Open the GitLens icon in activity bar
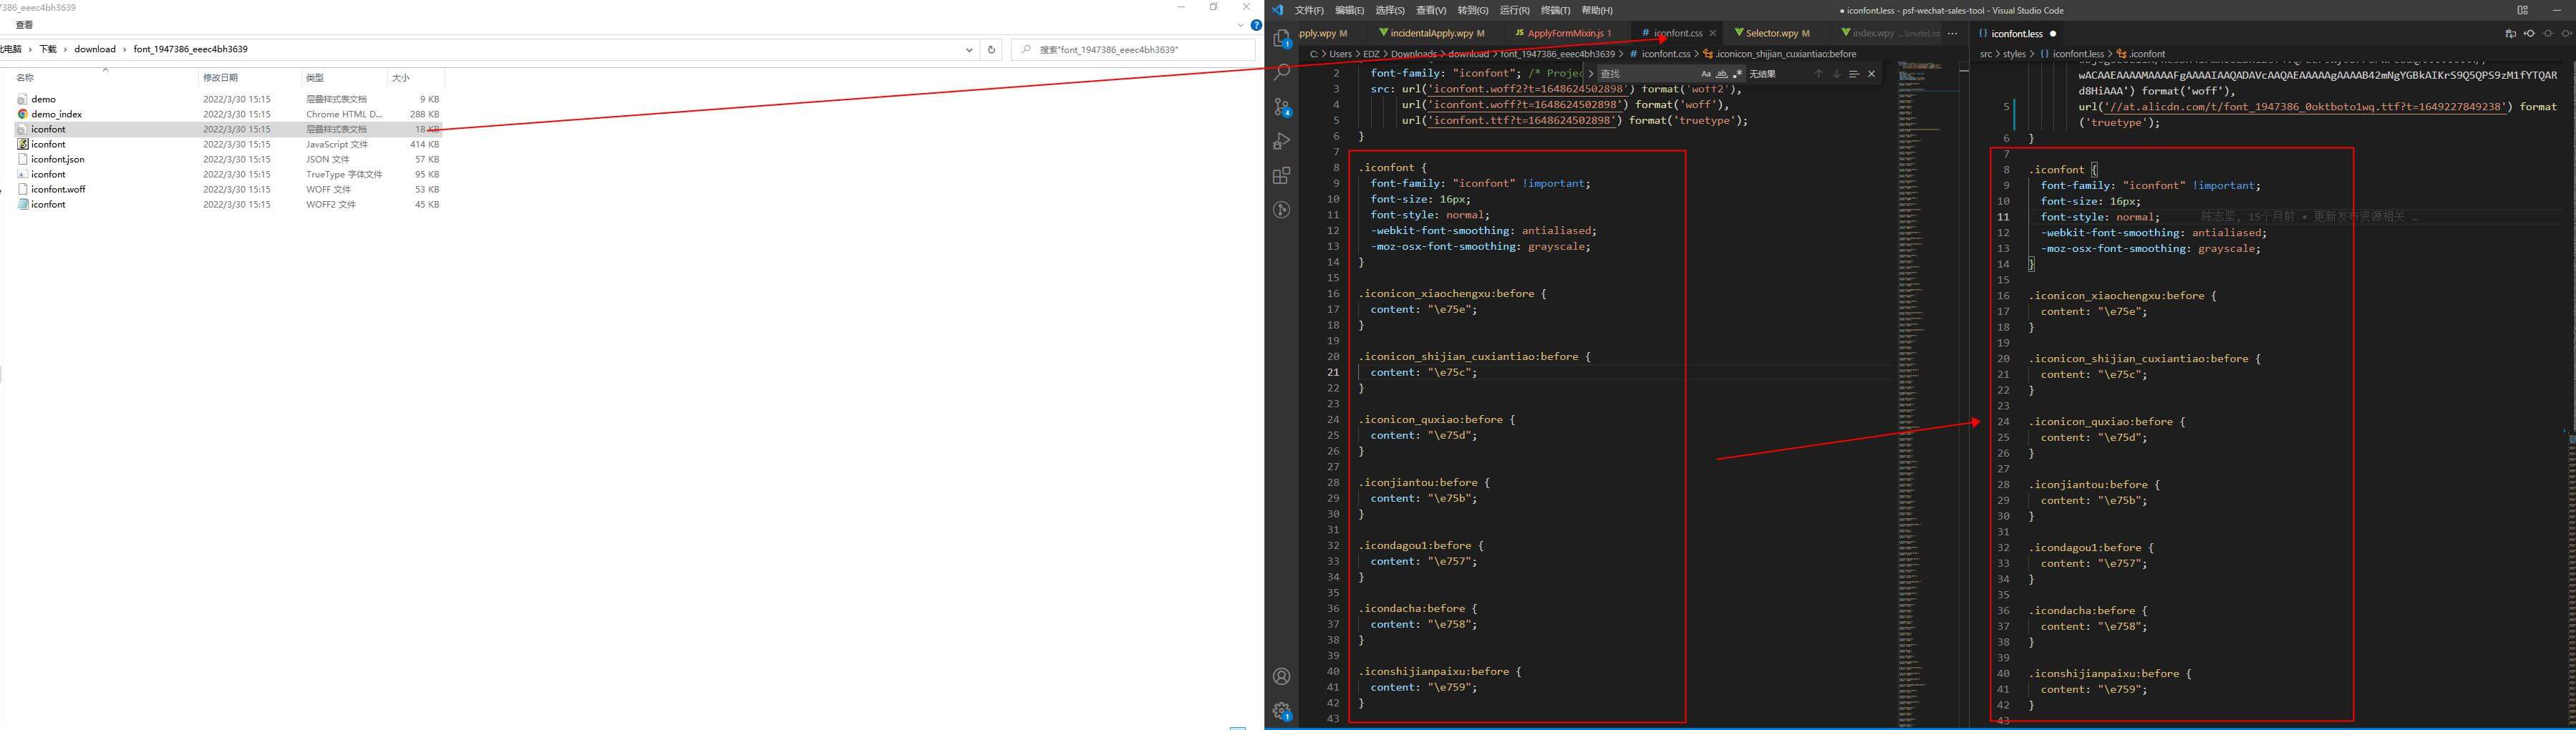The height and width of the screenshot is (730, 2576). (x=1282, y=210)
